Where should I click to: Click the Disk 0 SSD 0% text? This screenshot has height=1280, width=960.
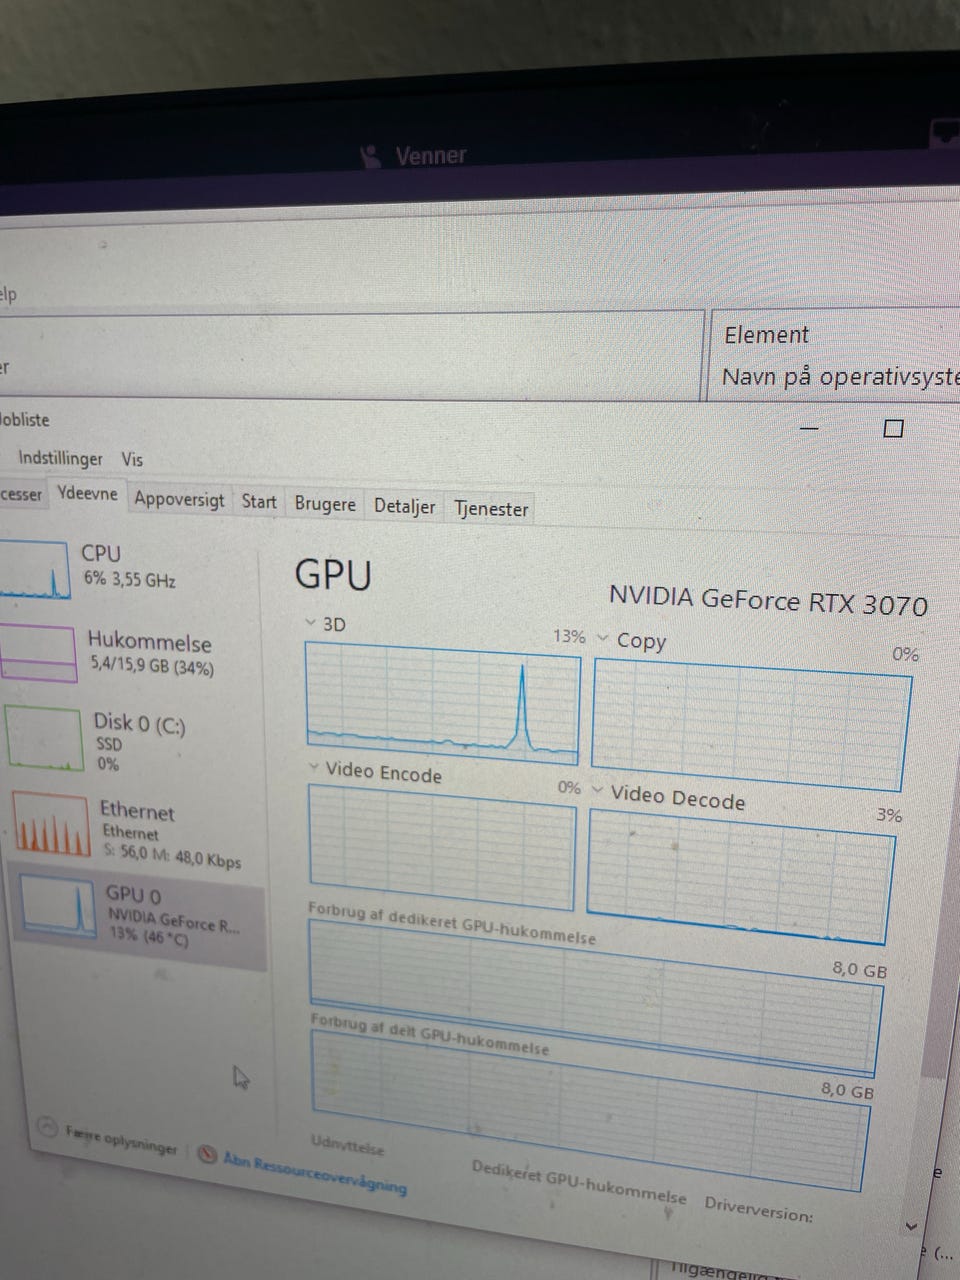(139, 741)
